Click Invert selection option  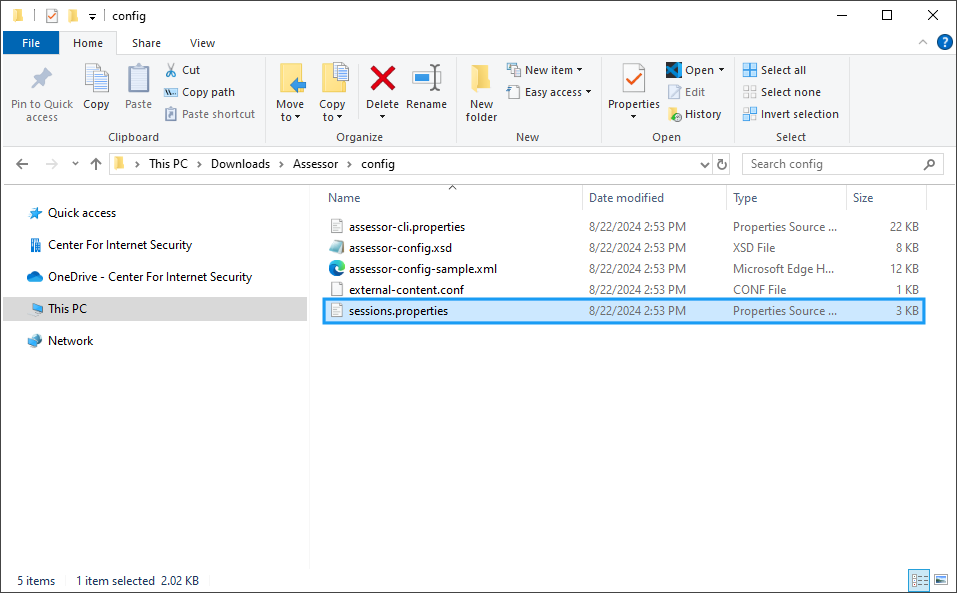click(791, 114)
